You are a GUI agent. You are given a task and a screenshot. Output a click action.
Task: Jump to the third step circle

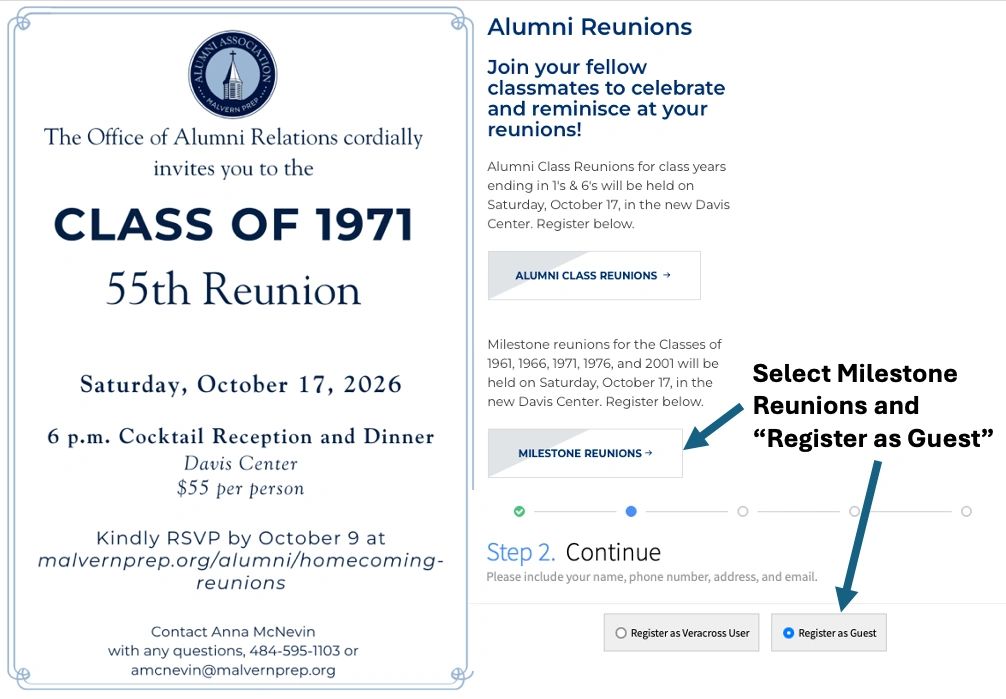(x=743, y=512)
